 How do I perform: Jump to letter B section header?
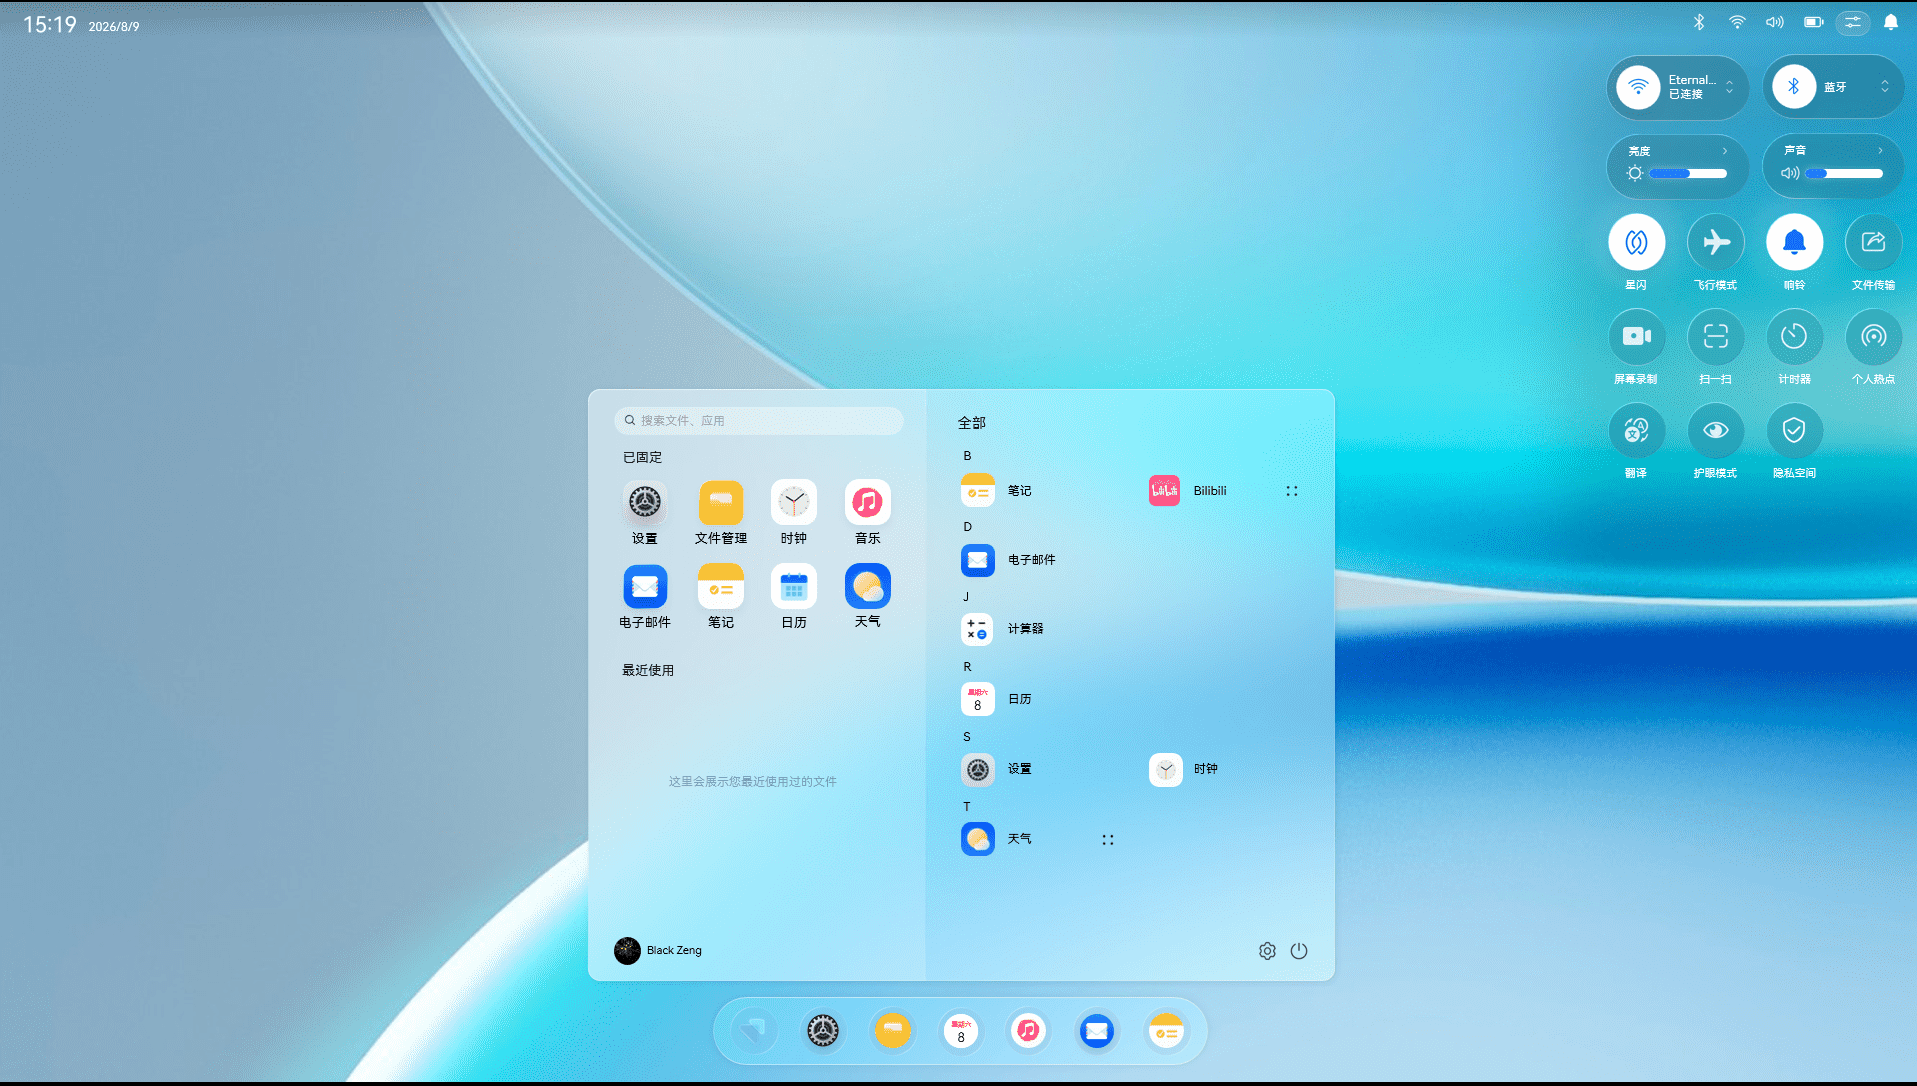click(967, 456)
